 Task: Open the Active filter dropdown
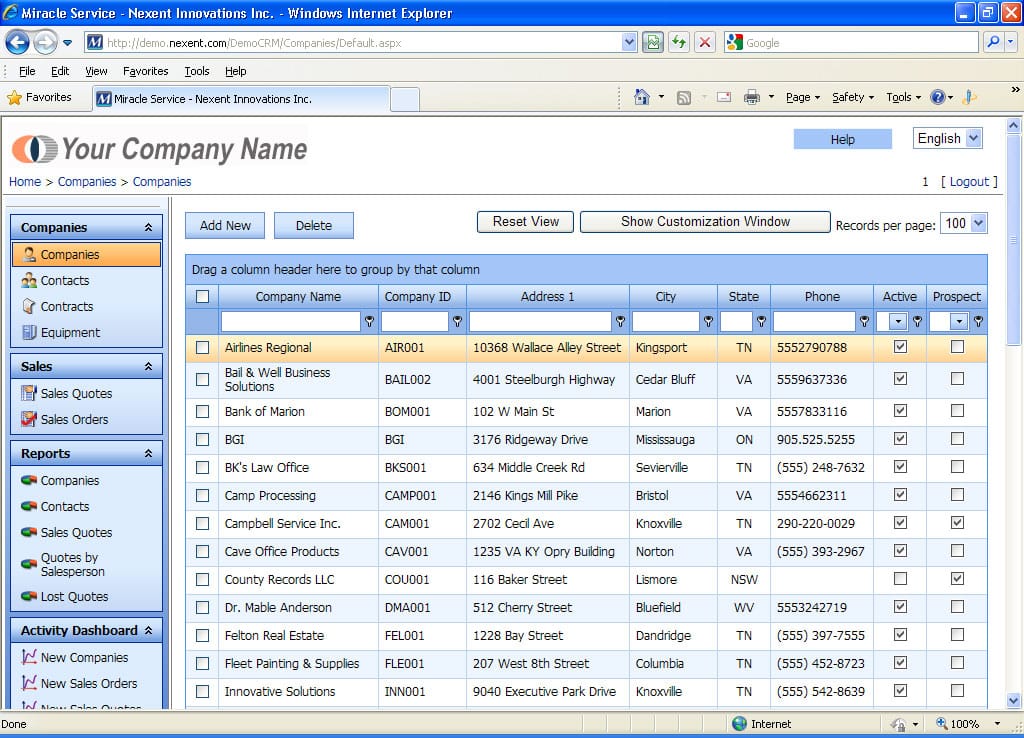click(899, 321)
